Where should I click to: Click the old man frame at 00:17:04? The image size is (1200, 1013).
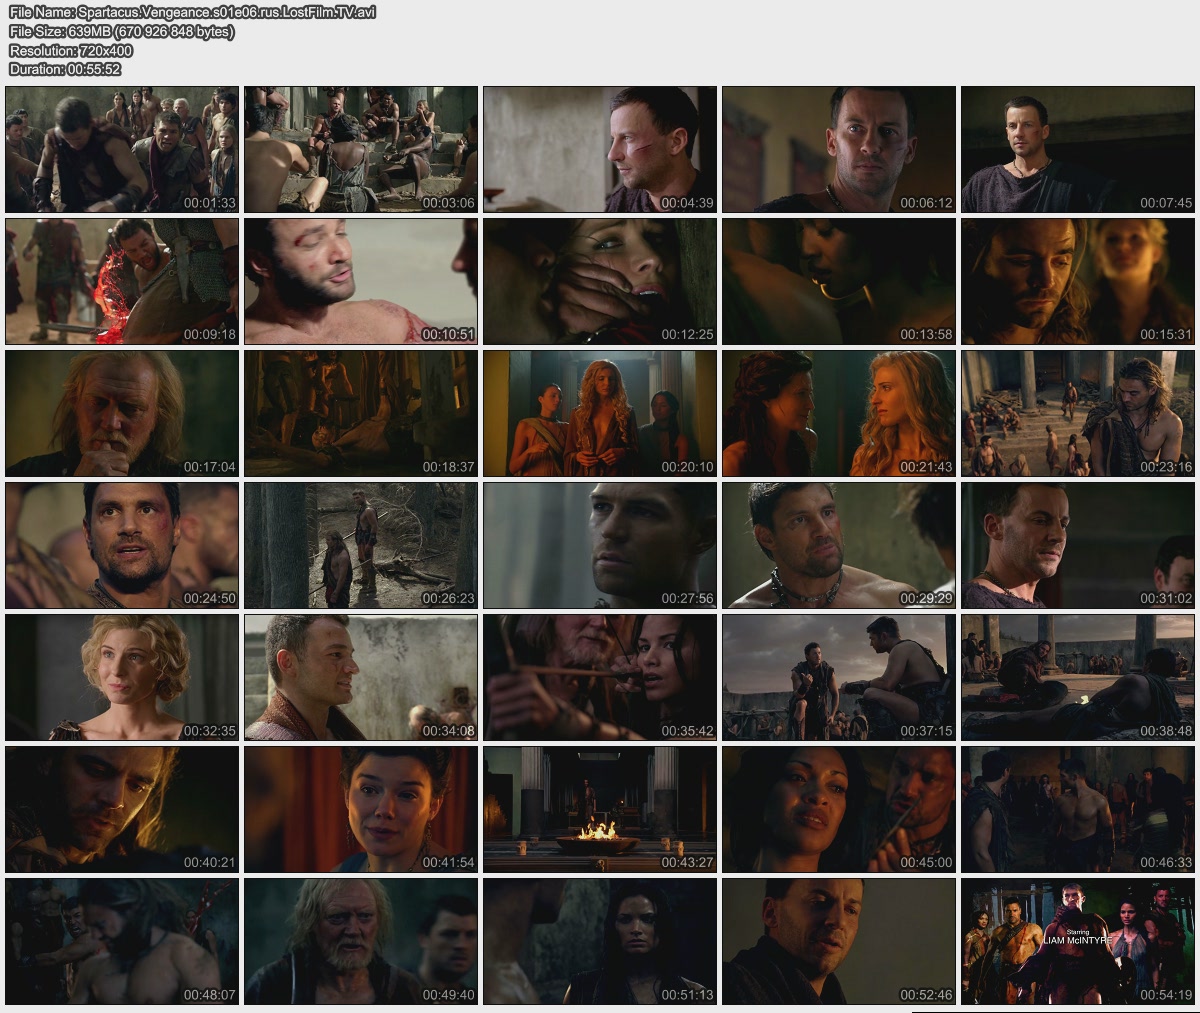tap(122, 413)
